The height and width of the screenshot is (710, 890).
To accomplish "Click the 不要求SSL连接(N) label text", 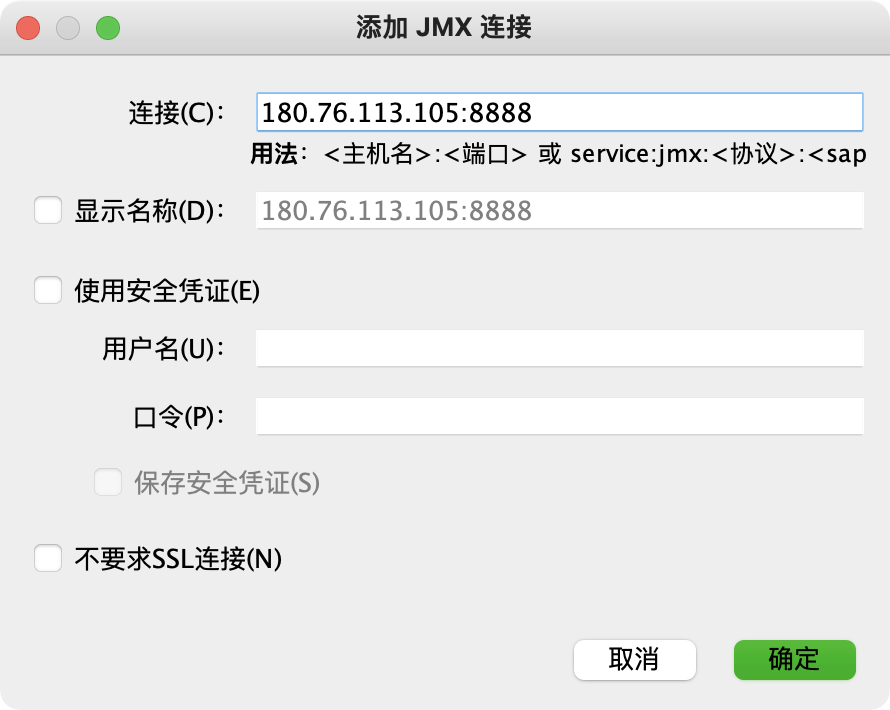I will [x=178, y=558].
